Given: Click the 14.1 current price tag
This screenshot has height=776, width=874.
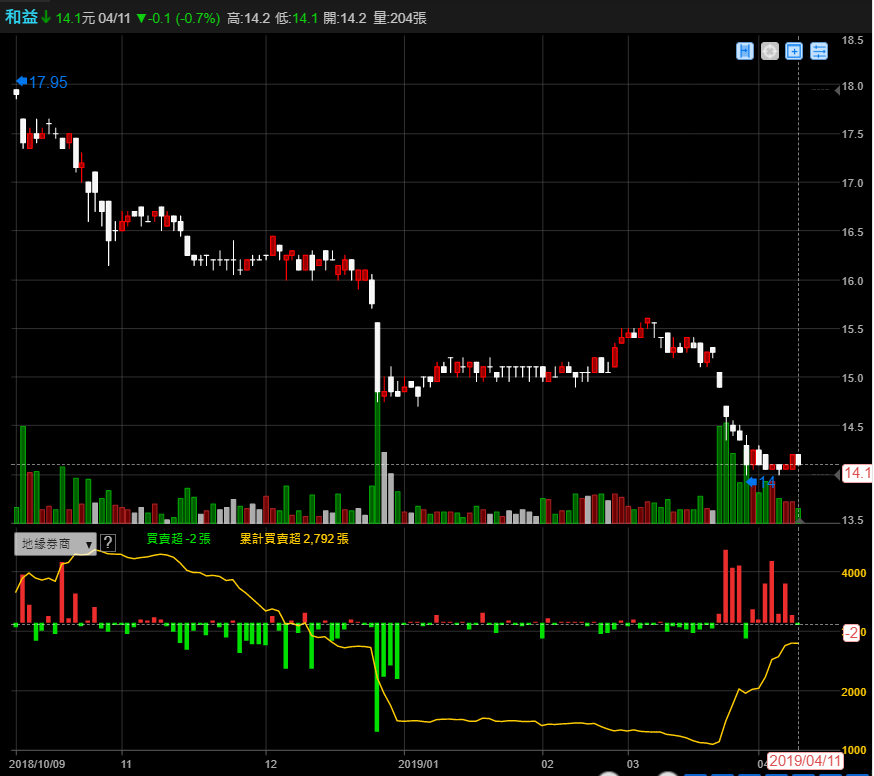Looking at the screenshot, I should click(x=857, y=474).
